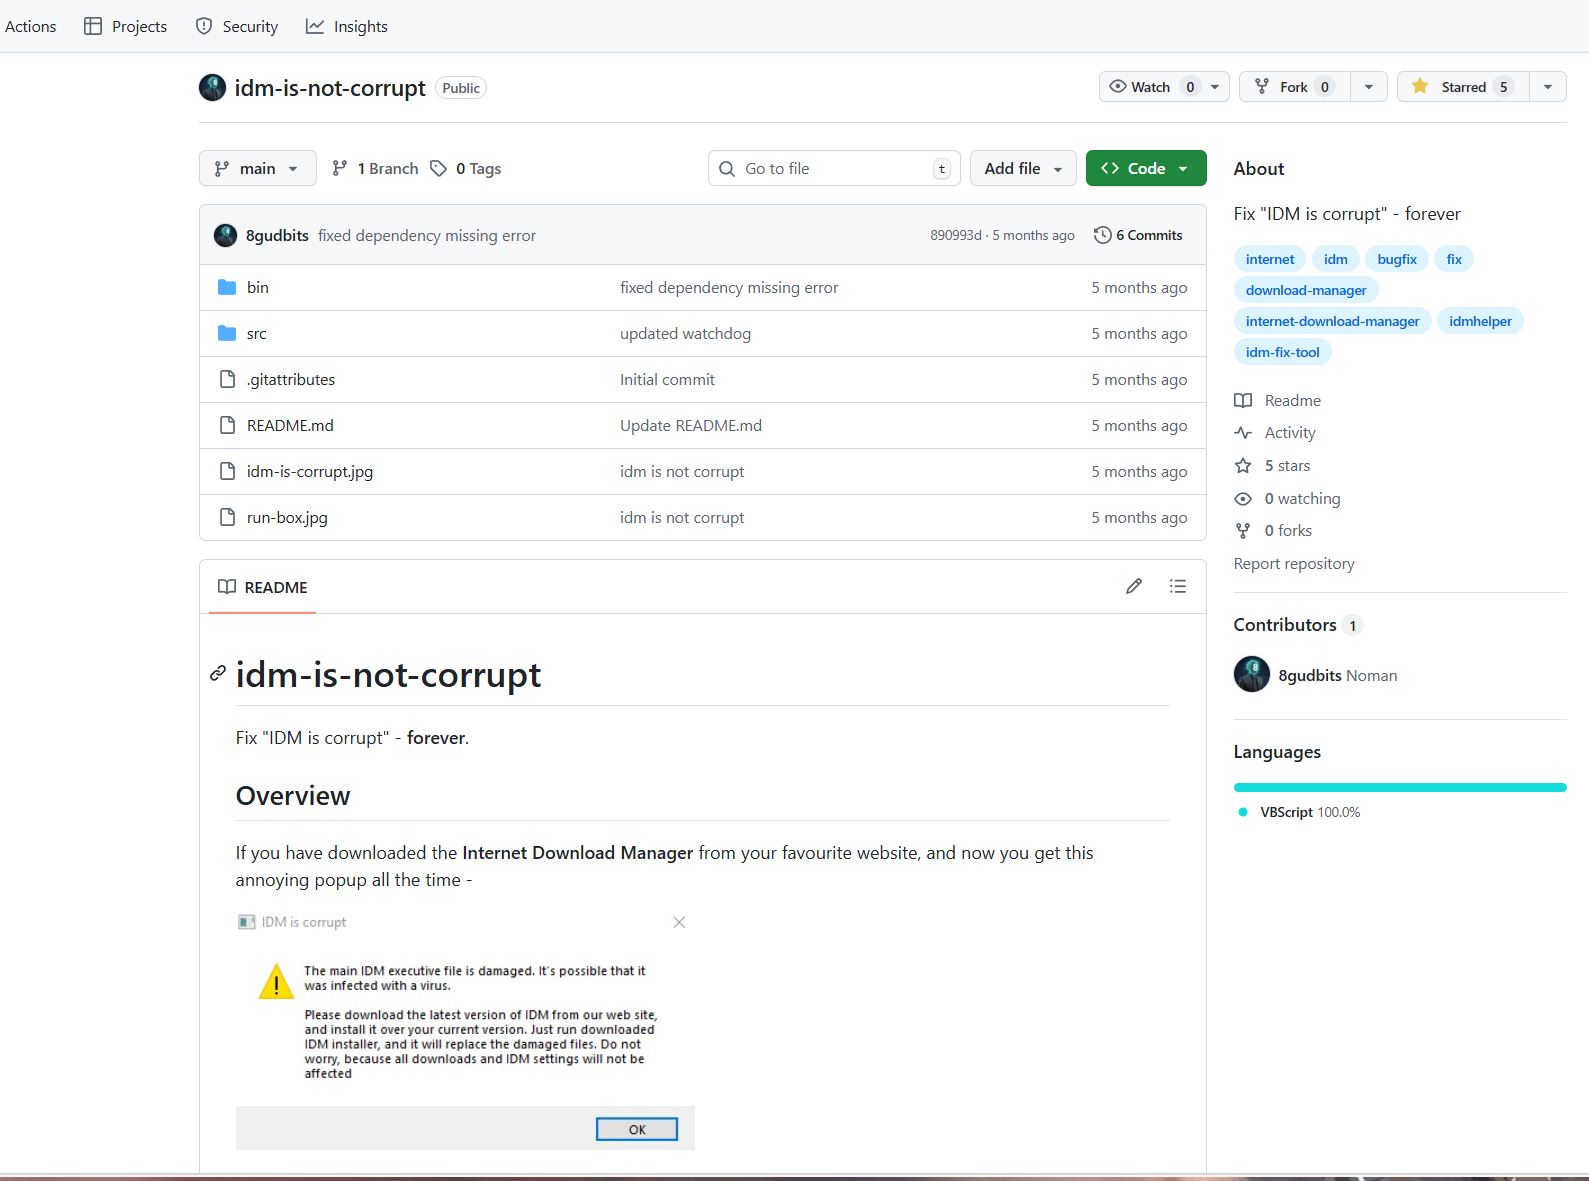Click the src folder icon
The width and height of the screenshot is (1589, 1181).
227,333
